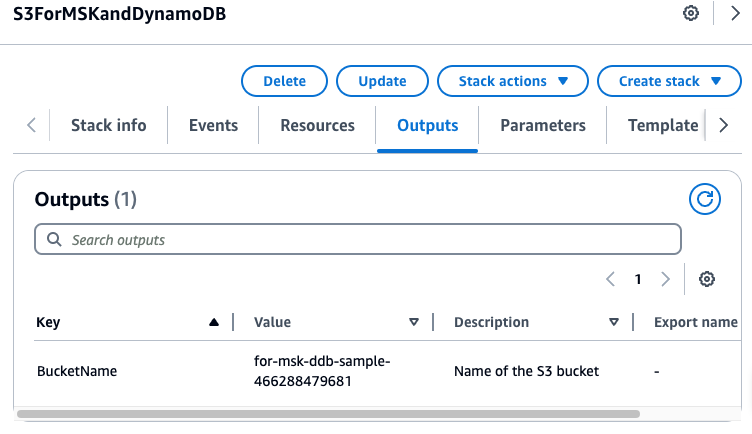Open the Parameters tab
The height and width of the screenshot is (434, 752).
point(543,125)
